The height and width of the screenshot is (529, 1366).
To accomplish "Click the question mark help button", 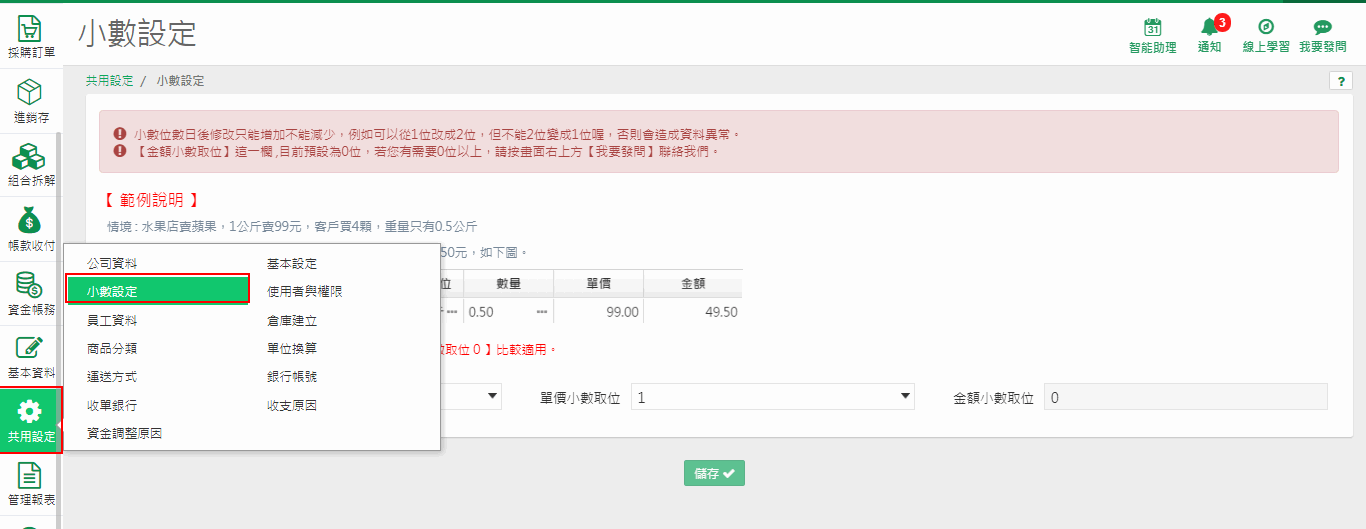I will (1340, 81).
